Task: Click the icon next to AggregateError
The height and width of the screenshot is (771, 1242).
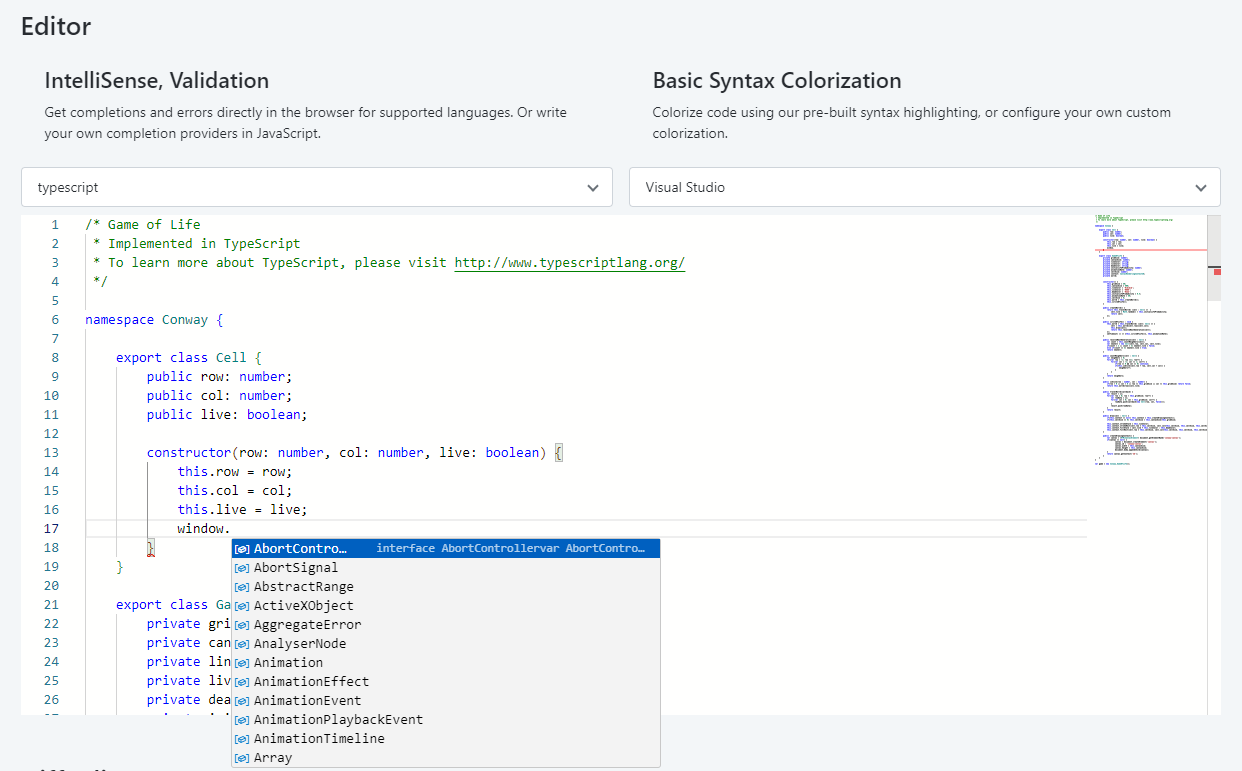Action: pyautogui.click(x=242, y=625)
